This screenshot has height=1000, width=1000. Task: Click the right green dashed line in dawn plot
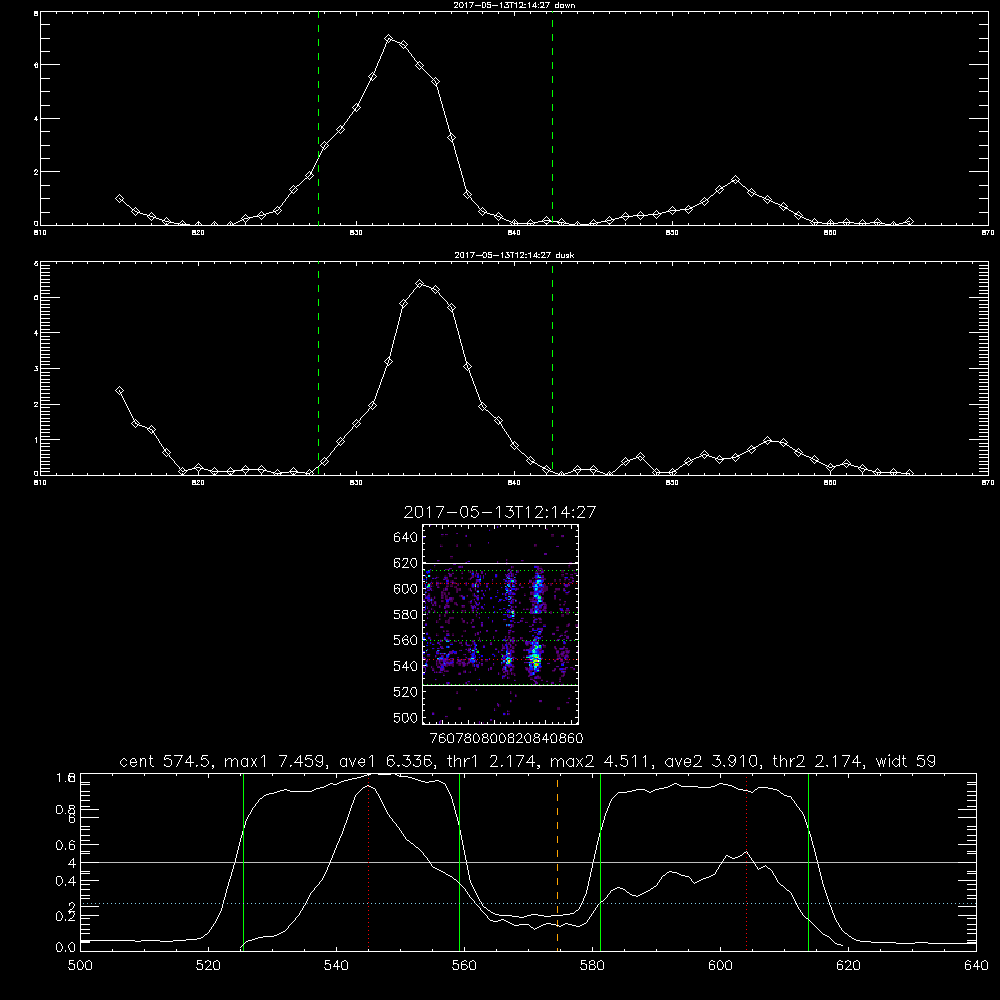click(552, 118)
